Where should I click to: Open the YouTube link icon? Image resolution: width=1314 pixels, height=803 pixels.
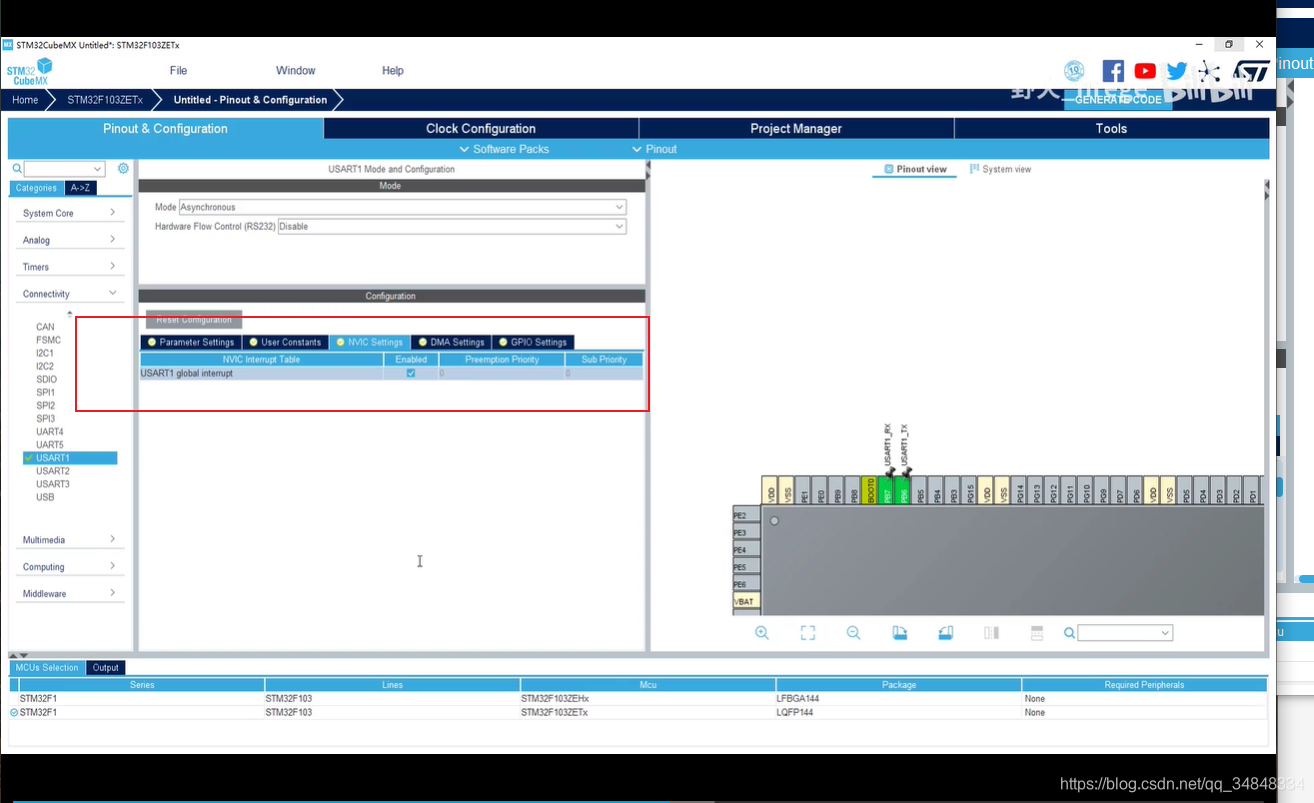(x=1145, y=71)
